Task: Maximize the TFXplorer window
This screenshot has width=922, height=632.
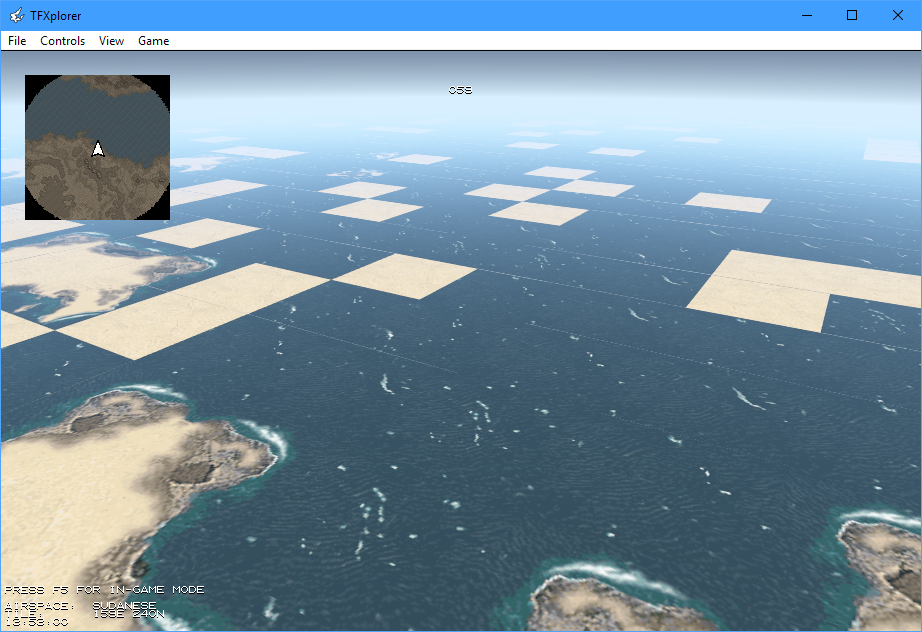Action: 852,15
